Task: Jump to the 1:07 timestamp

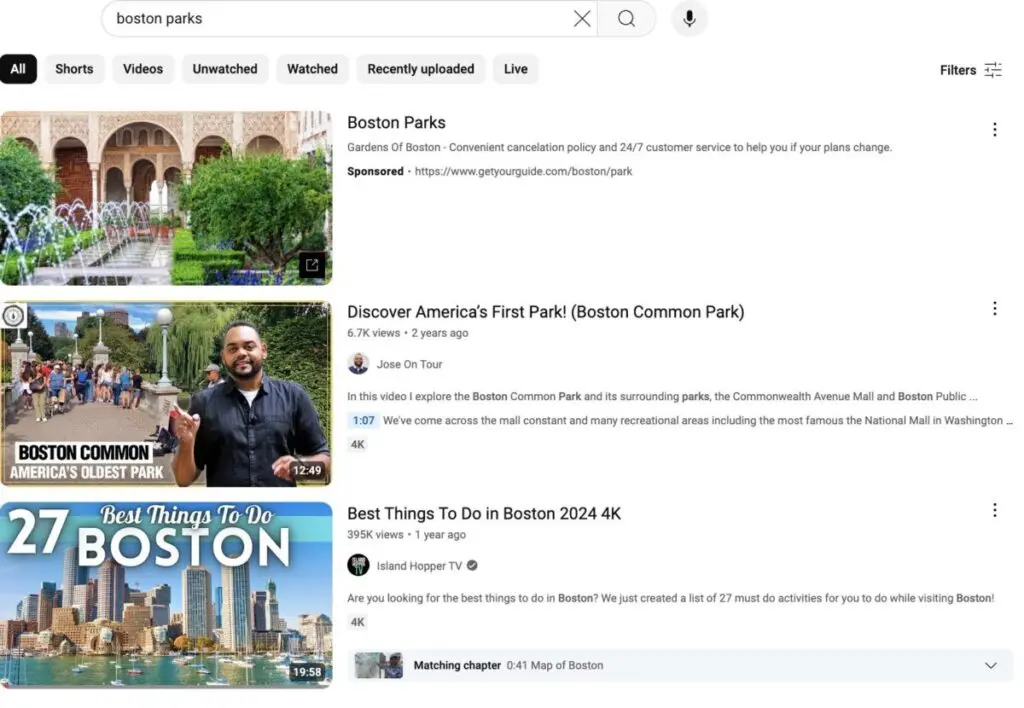Action: tap(363, 421)
